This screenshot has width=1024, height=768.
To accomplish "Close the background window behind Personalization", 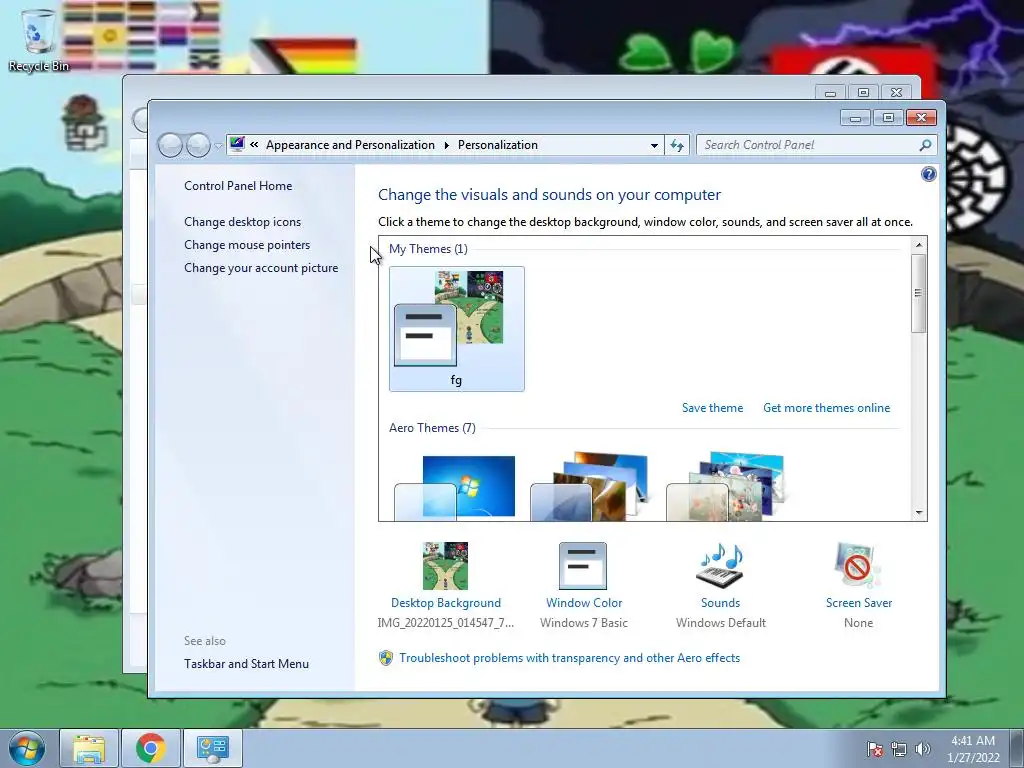I will coord(897,92).
